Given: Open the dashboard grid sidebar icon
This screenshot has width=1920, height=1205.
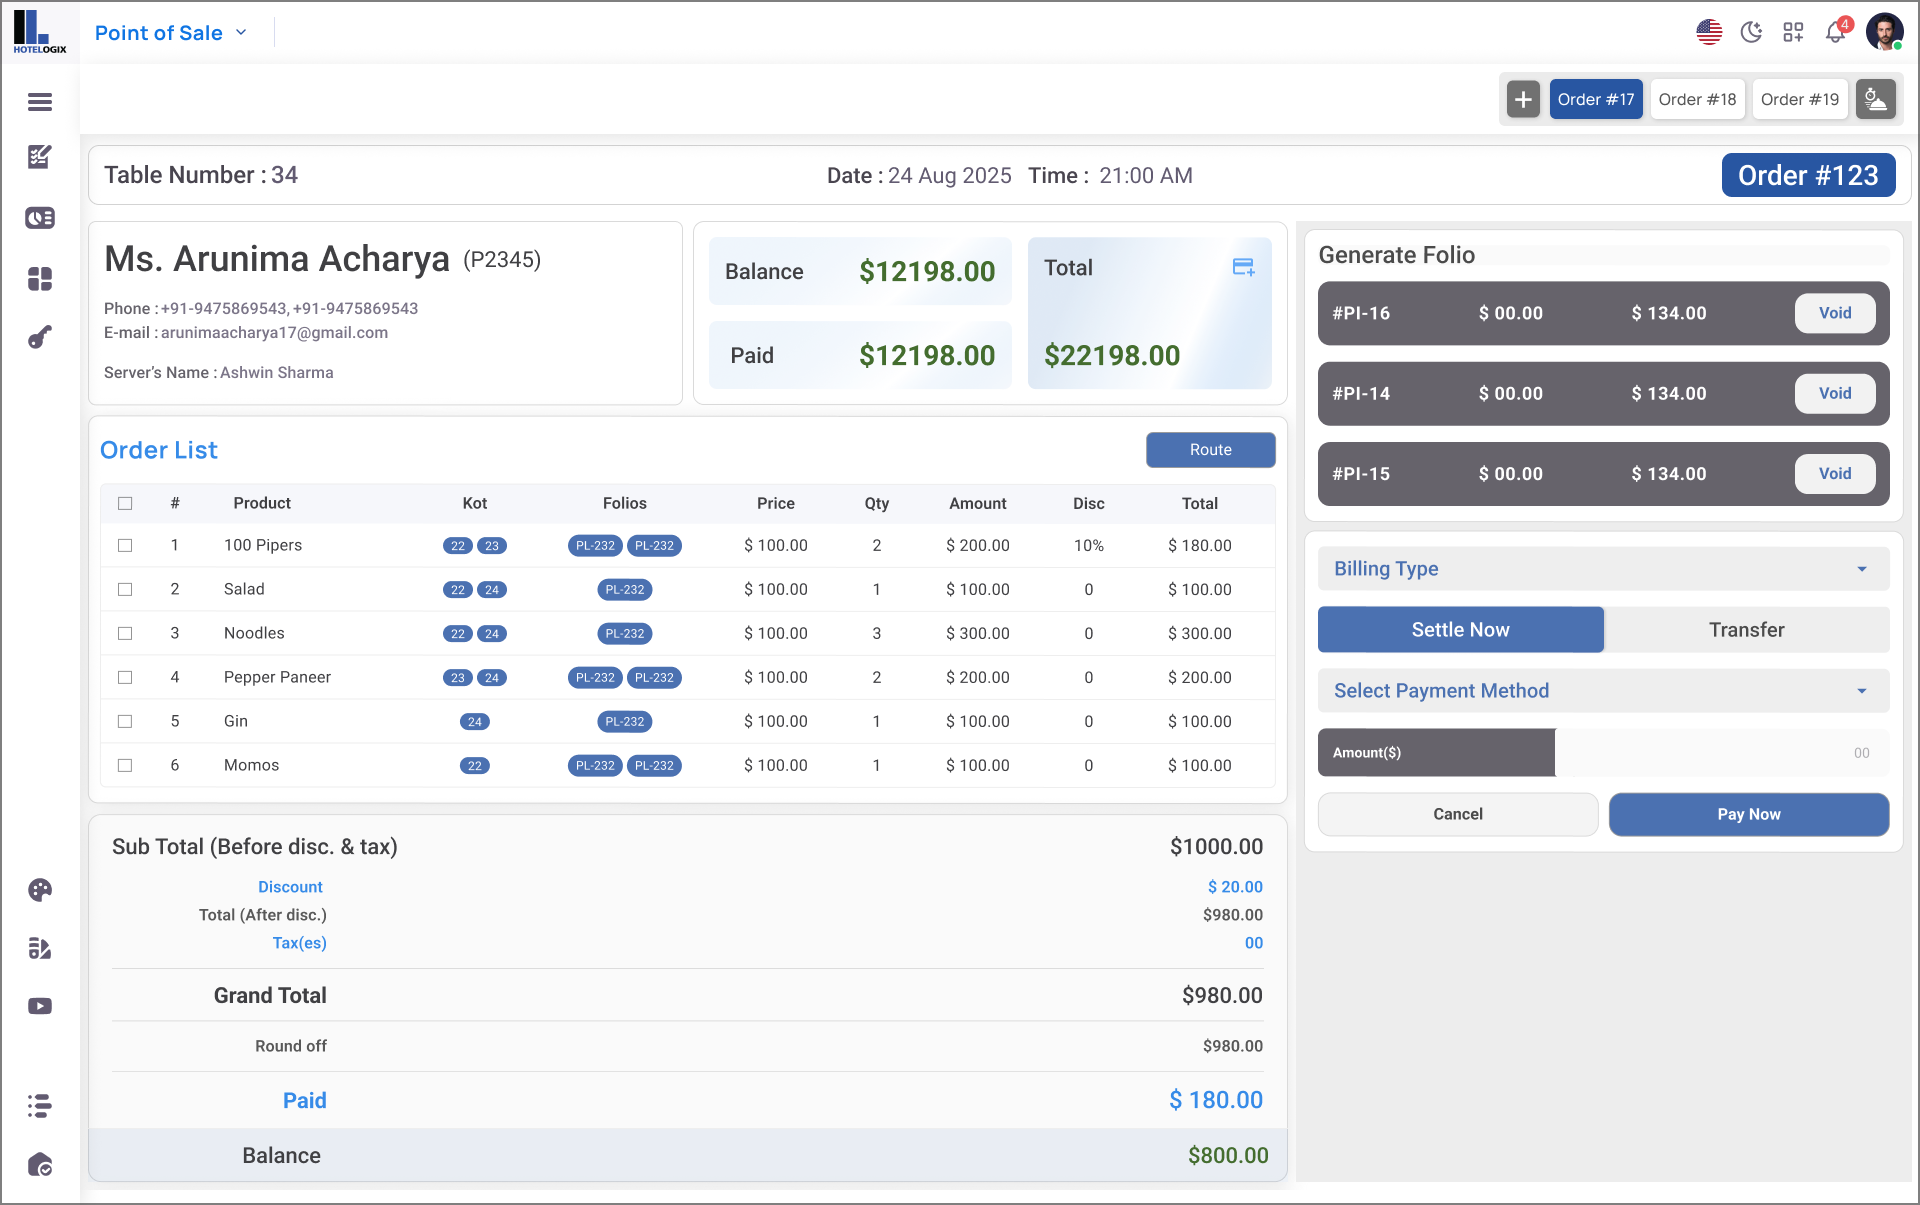Looking at the screenshot, I should pyautogui.click(x=40, y=279).
